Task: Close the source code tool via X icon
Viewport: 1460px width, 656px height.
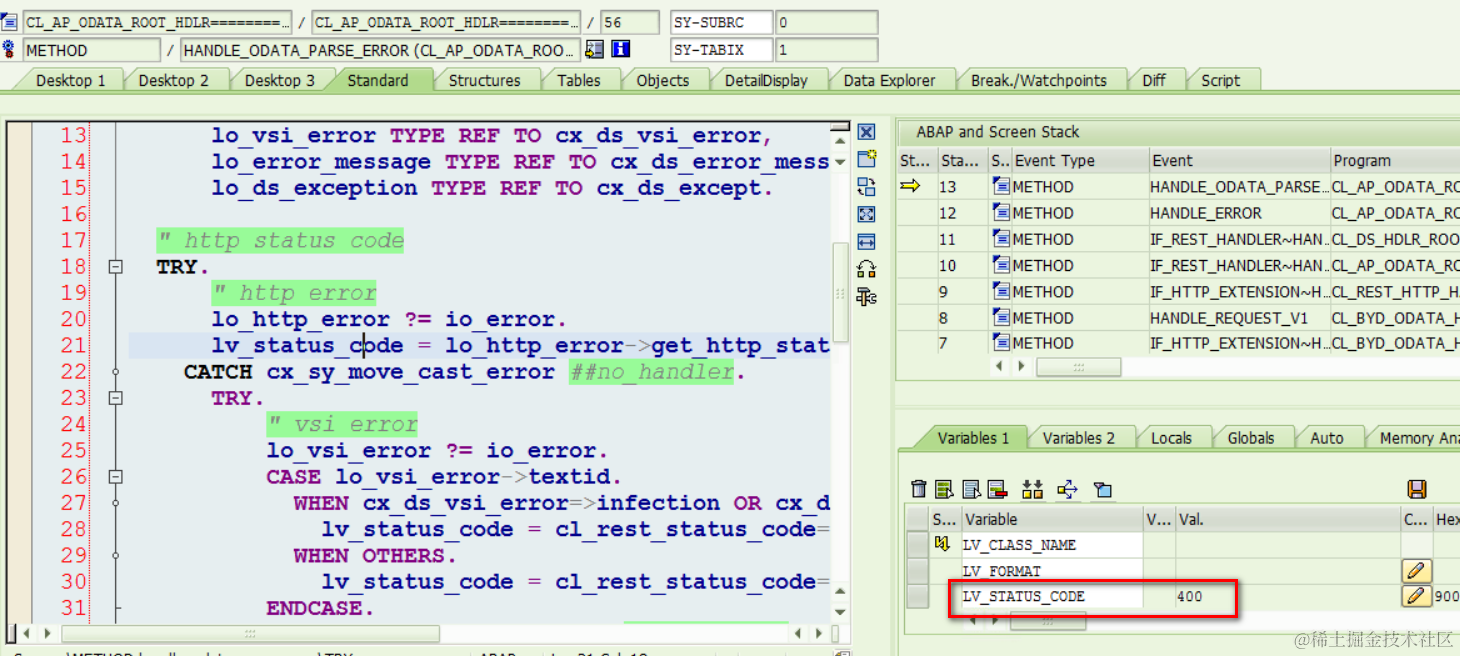Action: pos(866,132)
